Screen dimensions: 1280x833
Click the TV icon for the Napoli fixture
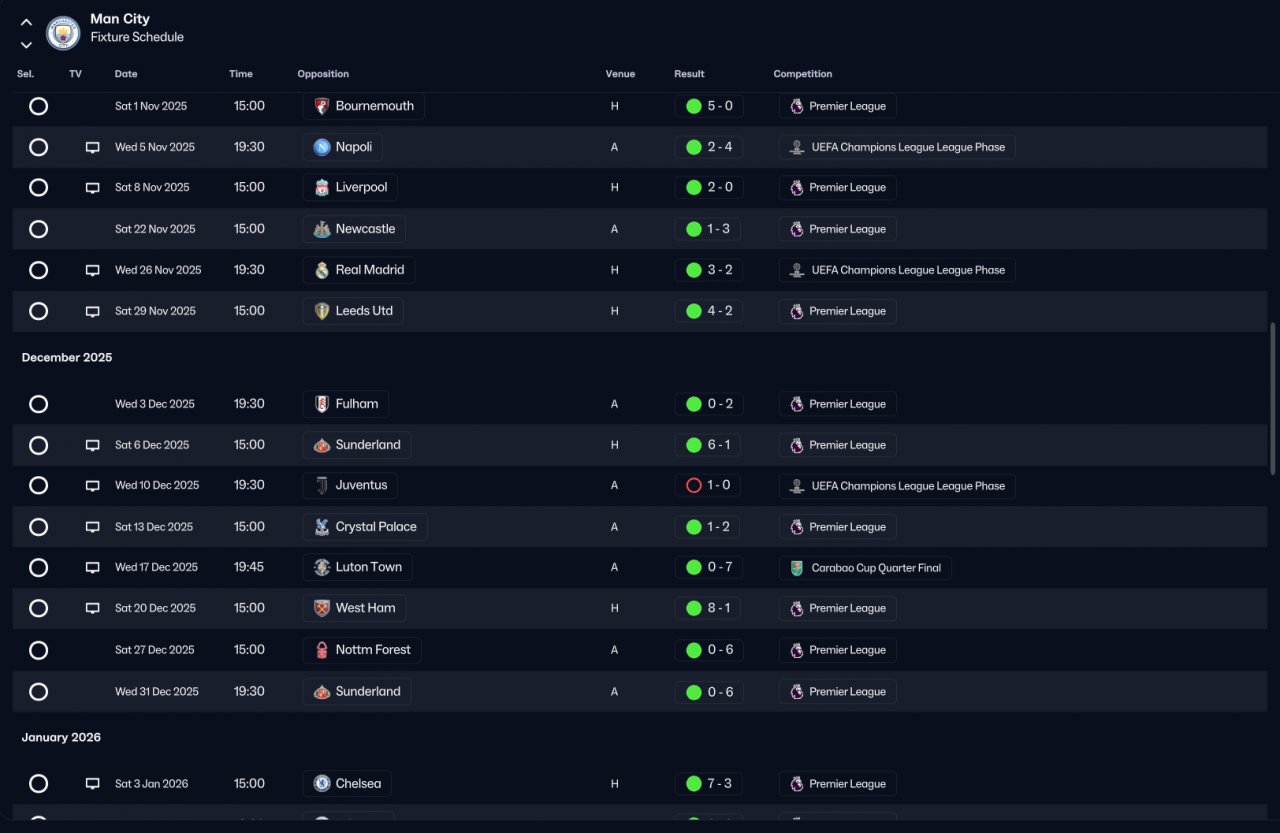pos(92,147)
